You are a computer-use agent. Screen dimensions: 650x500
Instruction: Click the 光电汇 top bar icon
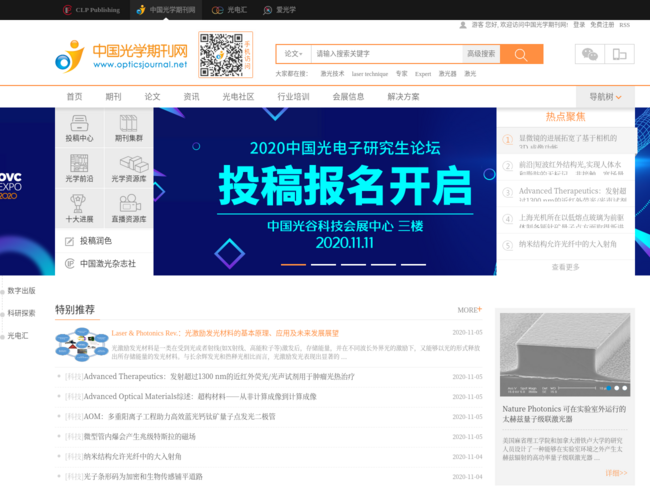coord(217,10)
